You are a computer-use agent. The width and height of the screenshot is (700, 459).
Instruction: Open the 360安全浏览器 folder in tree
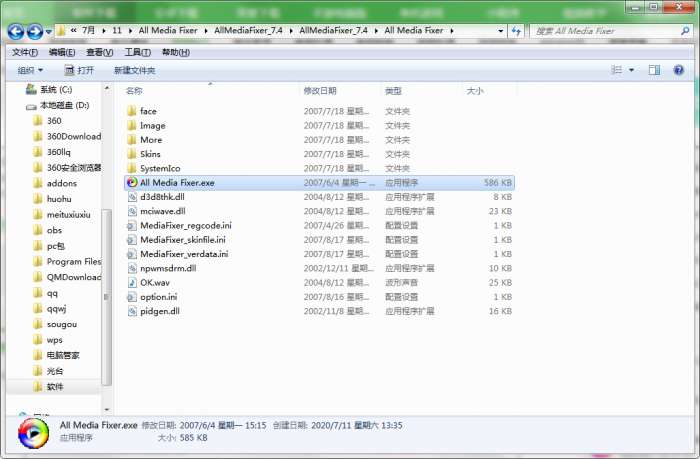[67, 167]
